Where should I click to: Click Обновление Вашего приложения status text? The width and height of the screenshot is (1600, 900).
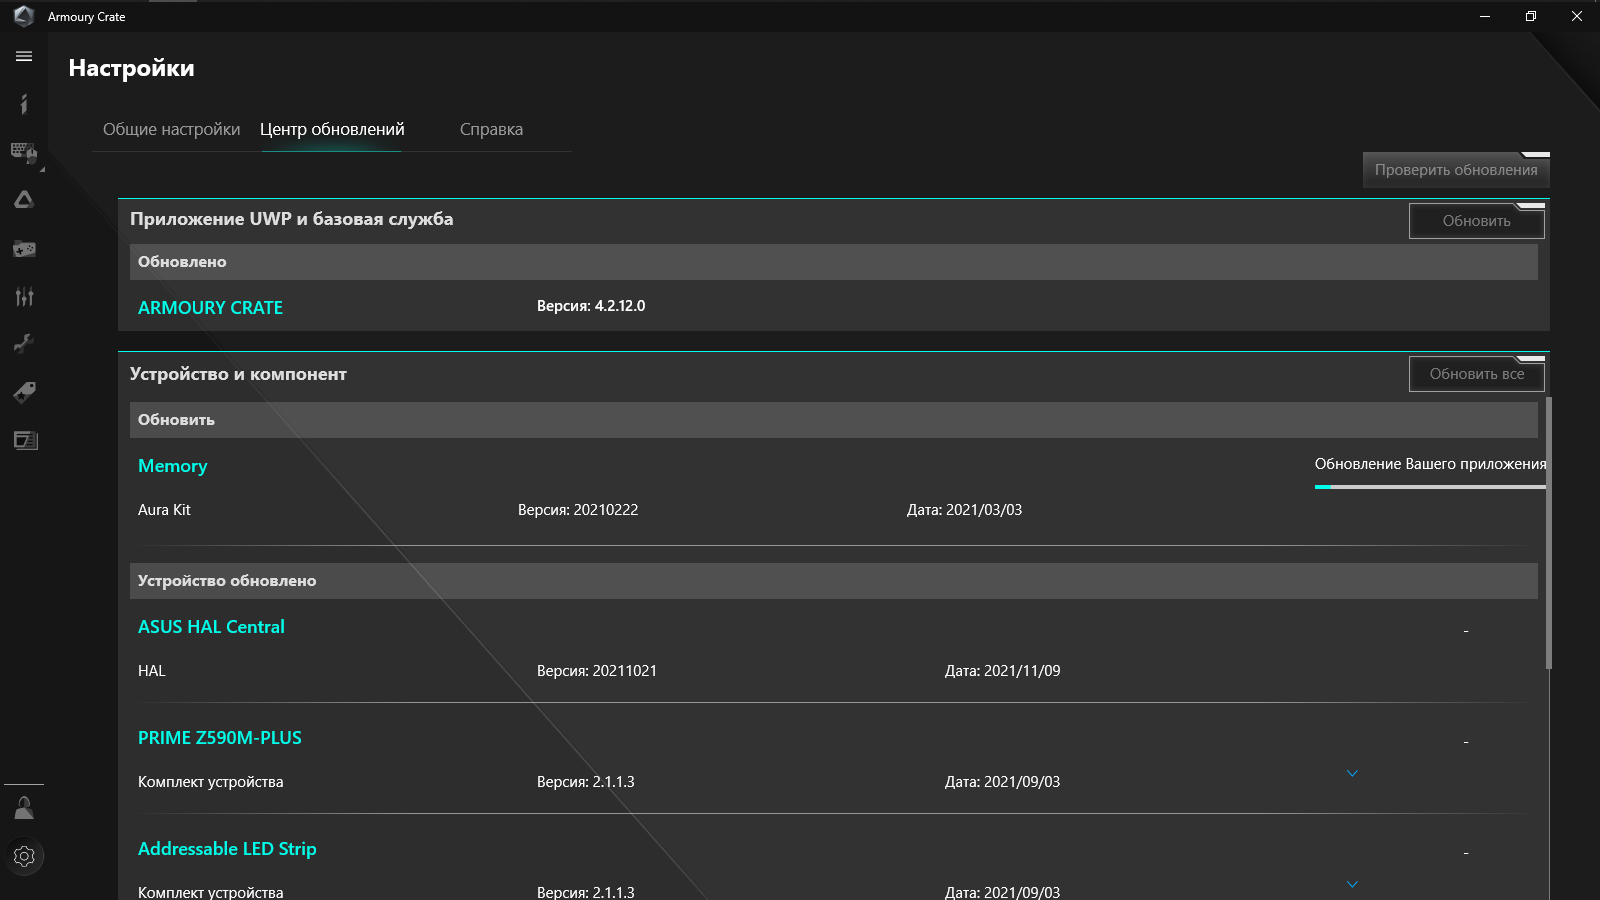point(1431,464)
